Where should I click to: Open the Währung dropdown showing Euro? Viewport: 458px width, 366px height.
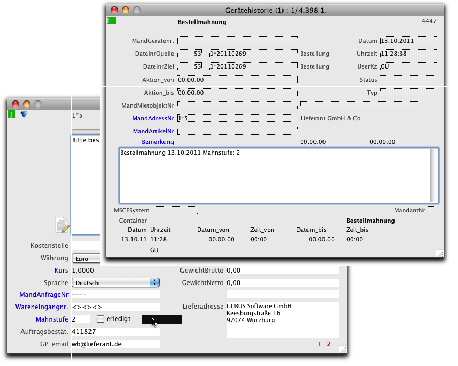pos(86,258)
